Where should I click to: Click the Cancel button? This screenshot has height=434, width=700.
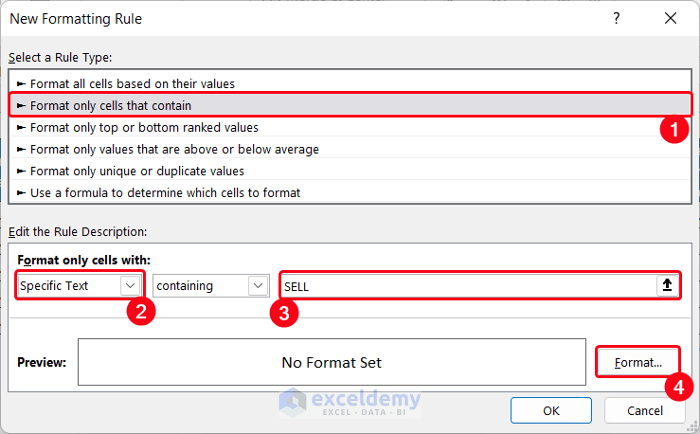pyautogui.click(x=645, y=410)
